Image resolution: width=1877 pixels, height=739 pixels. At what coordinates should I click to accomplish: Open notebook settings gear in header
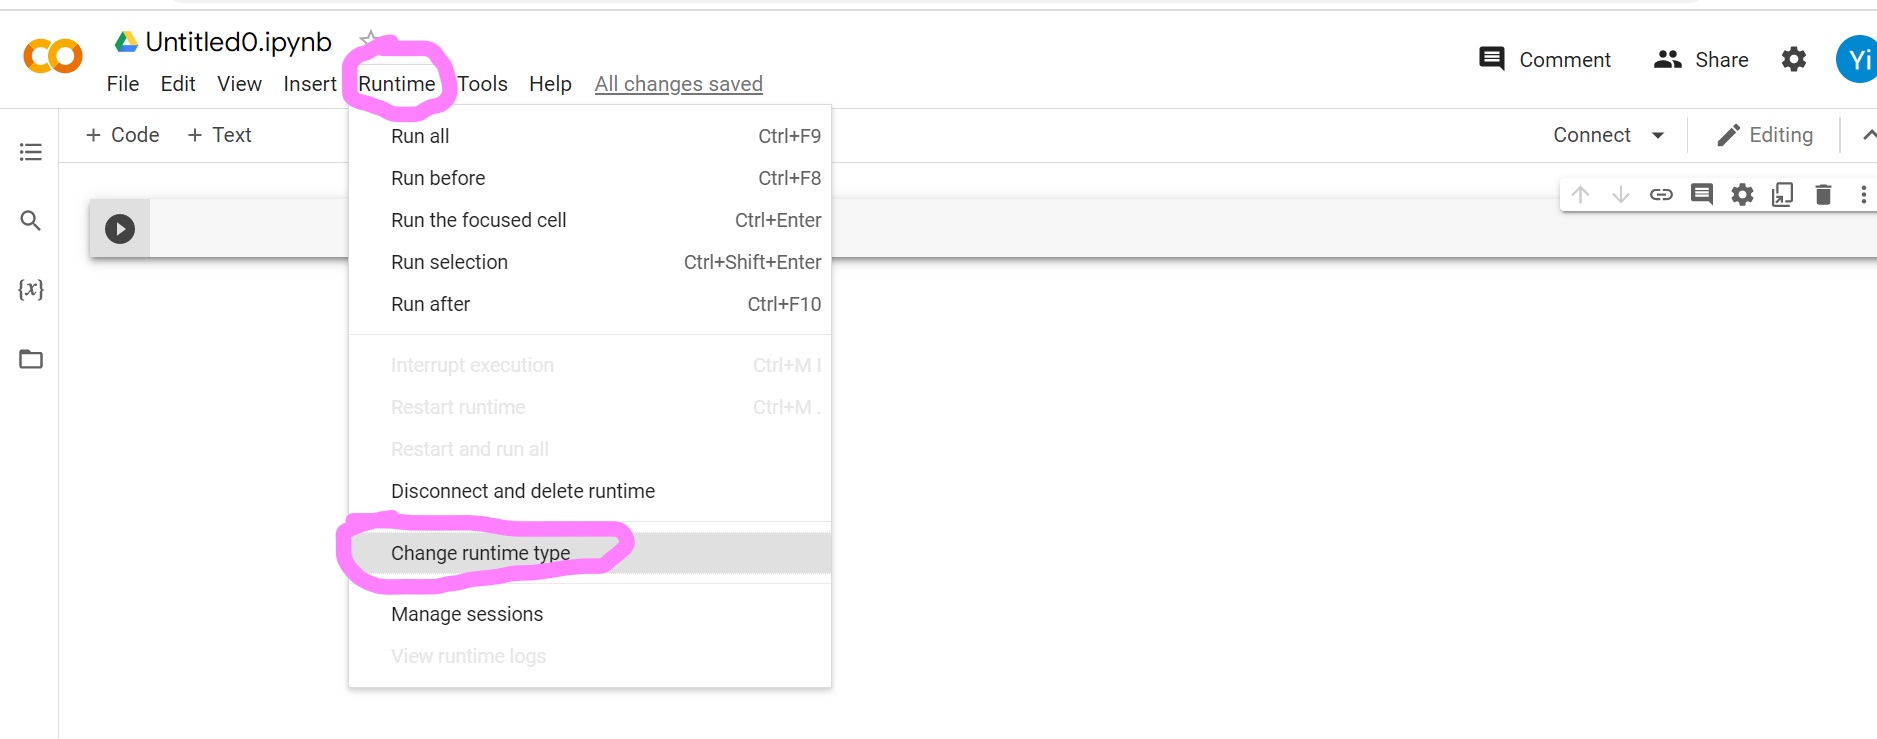(x=1794, y=60)
